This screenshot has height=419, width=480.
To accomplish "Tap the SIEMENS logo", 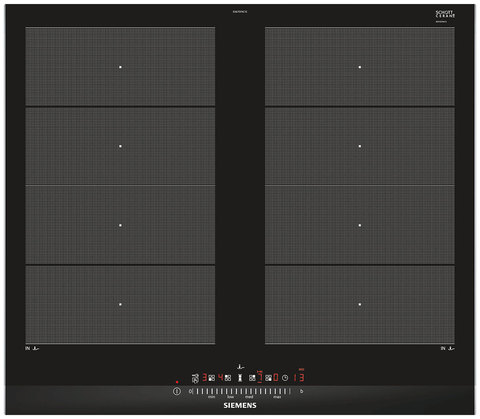I will 240,406.
